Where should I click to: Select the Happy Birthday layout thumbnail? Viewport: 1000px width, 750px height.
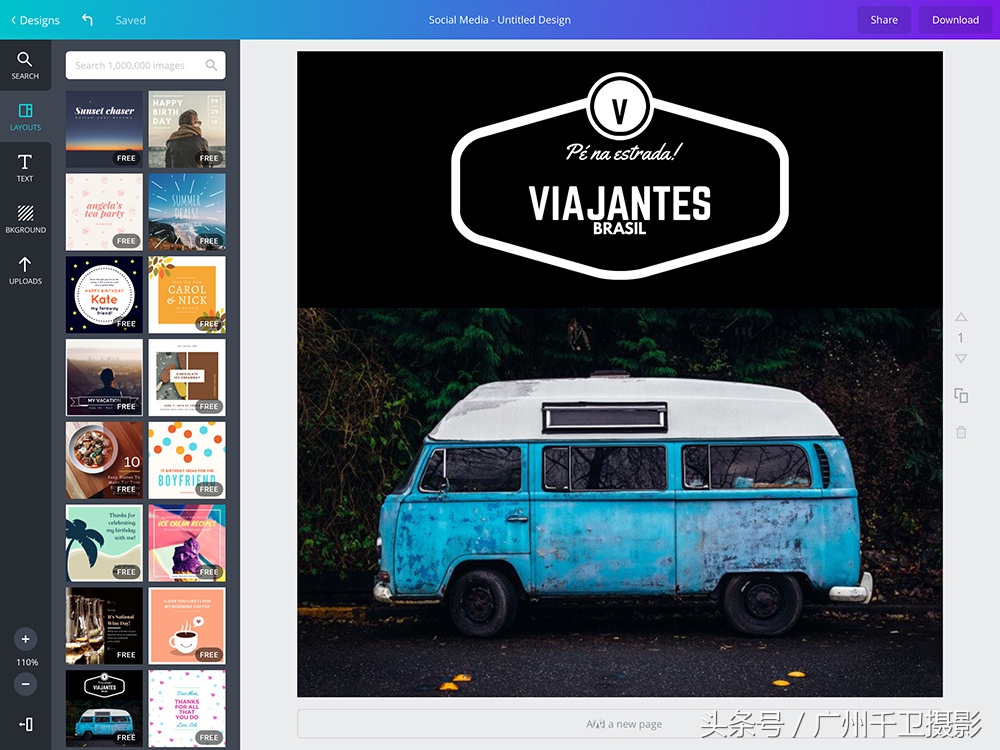[x=187, y=129]
